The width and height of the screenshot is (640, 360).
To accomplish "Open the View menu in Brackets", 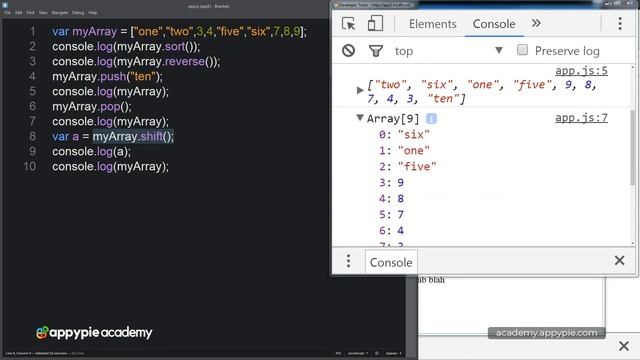I will click(x=43, y=13).
